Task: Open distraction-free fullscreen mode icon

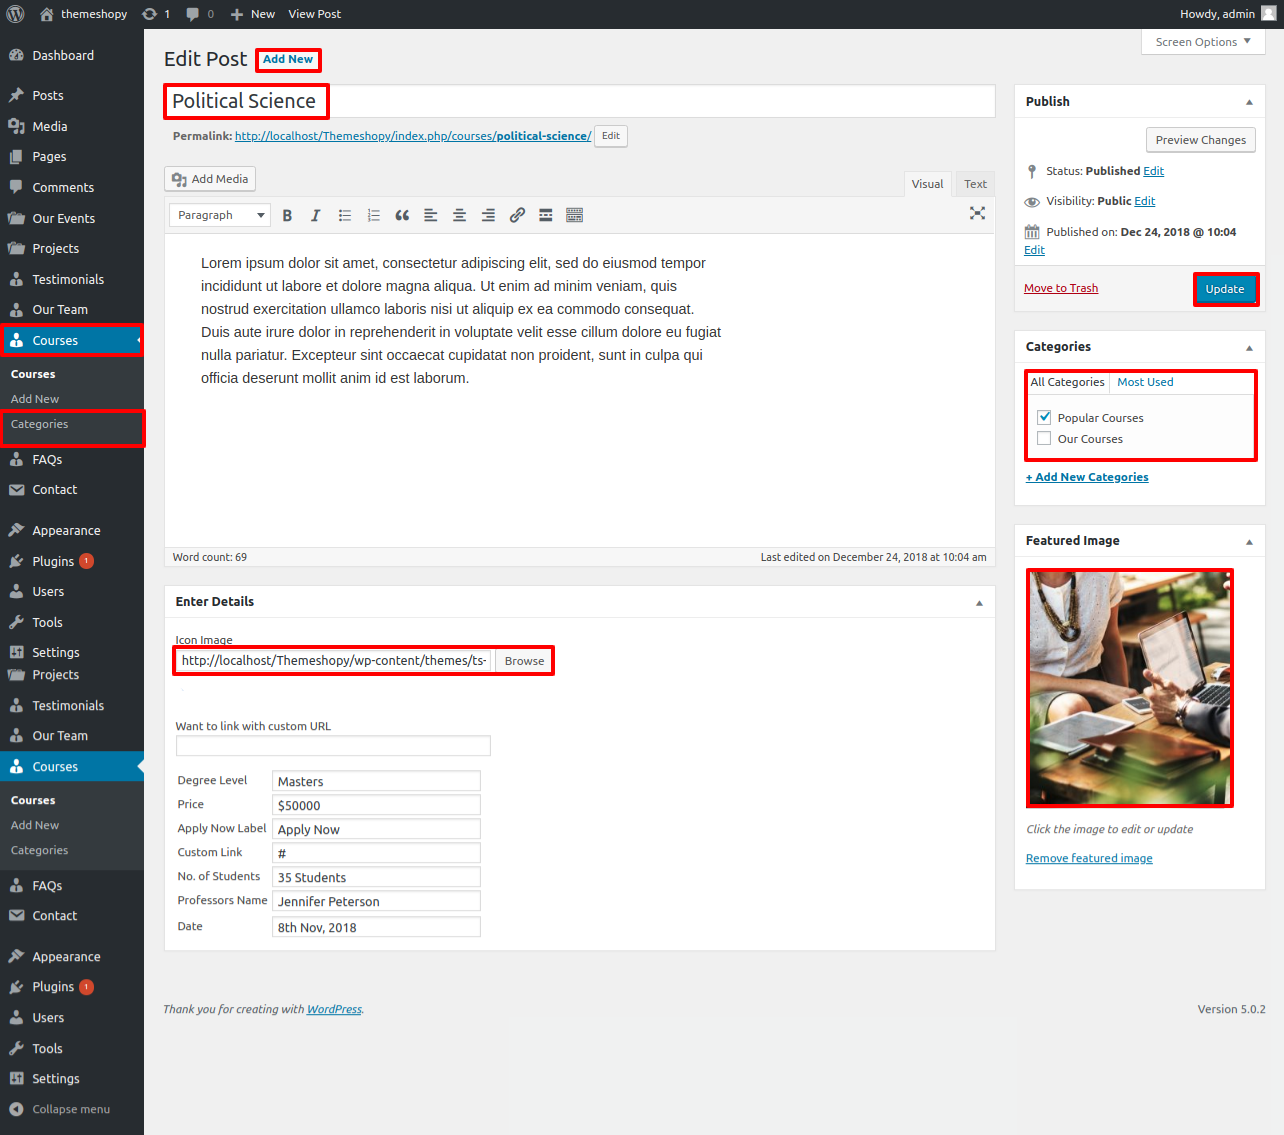Action: click(x=977, y=213)
